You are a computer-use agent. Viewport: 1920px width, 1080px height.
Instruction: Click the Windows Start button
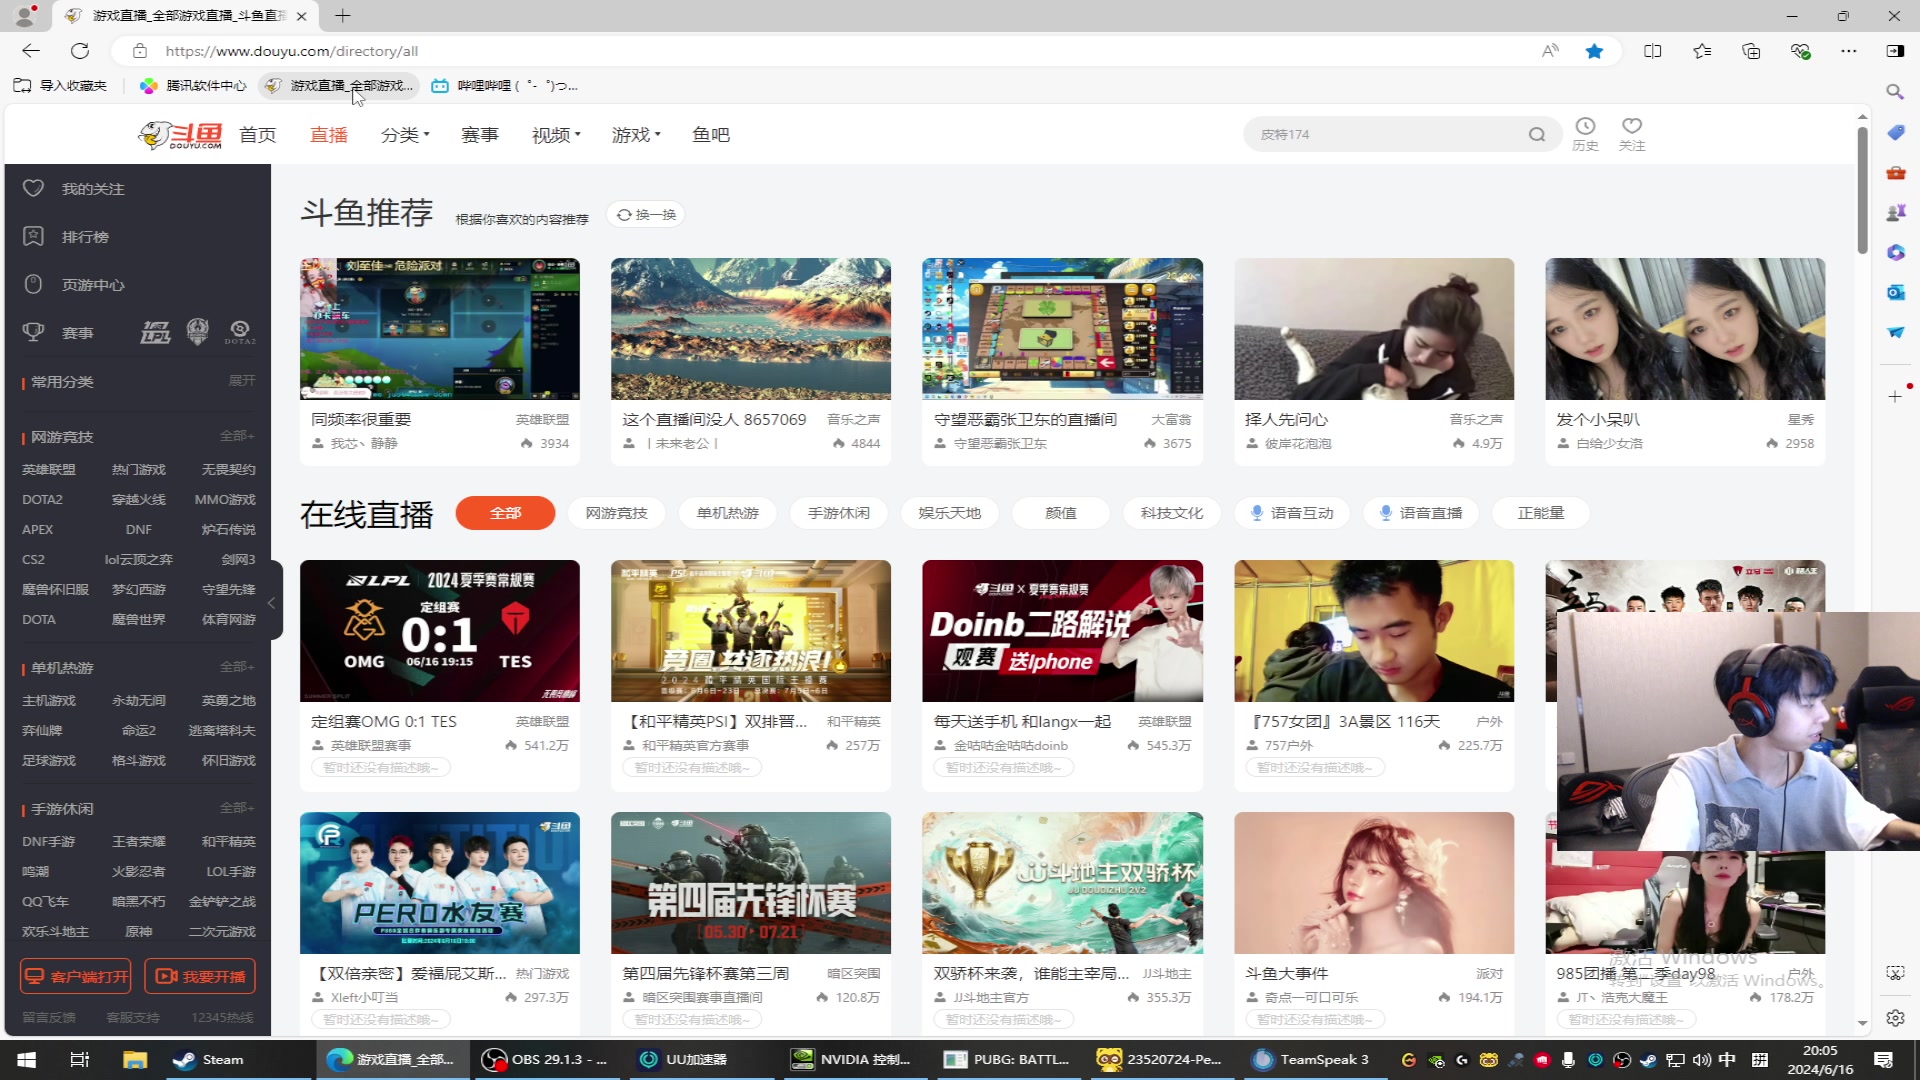(27, 1060)
